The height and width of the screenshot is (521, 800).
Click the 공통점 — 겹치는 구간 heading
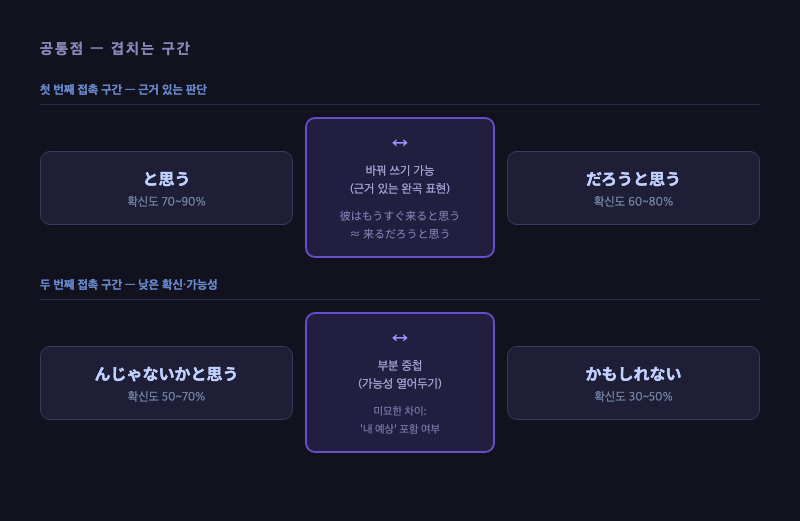[x=115, y=48]
